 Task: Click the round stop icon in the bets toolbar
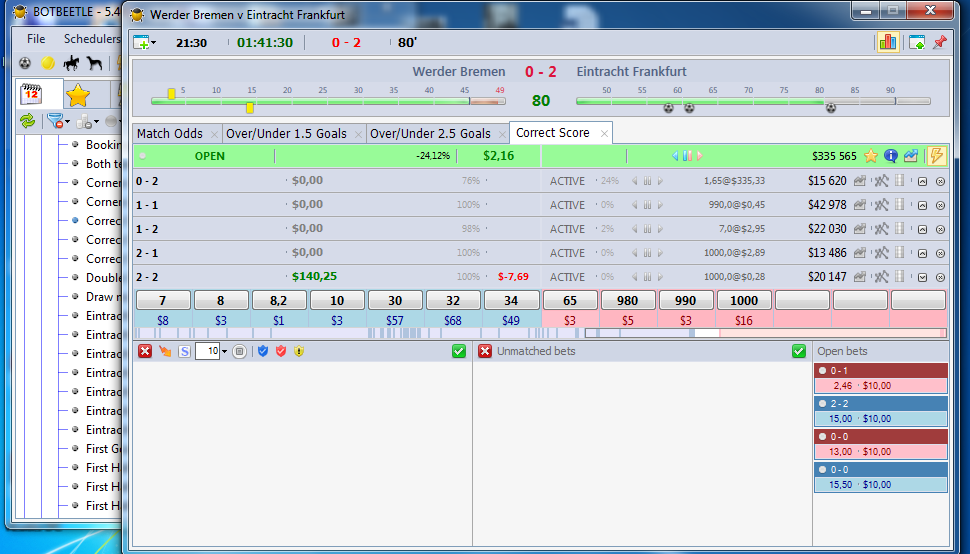click(x=239, y=351)
